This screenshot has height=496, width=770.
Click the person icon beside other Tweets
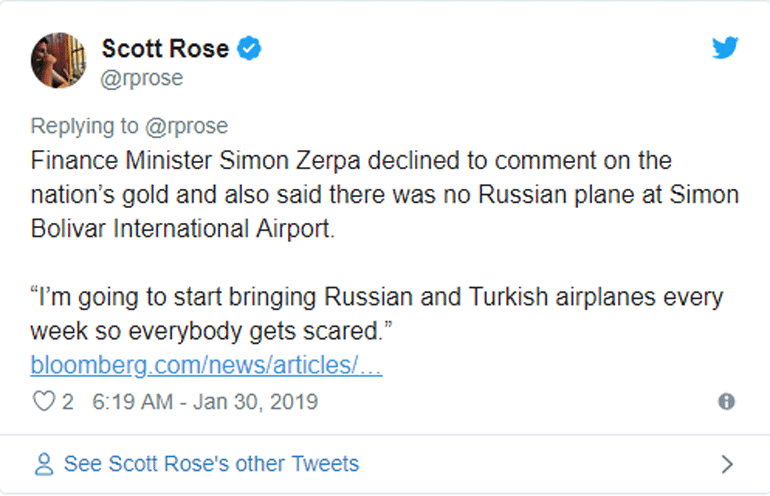43,464
